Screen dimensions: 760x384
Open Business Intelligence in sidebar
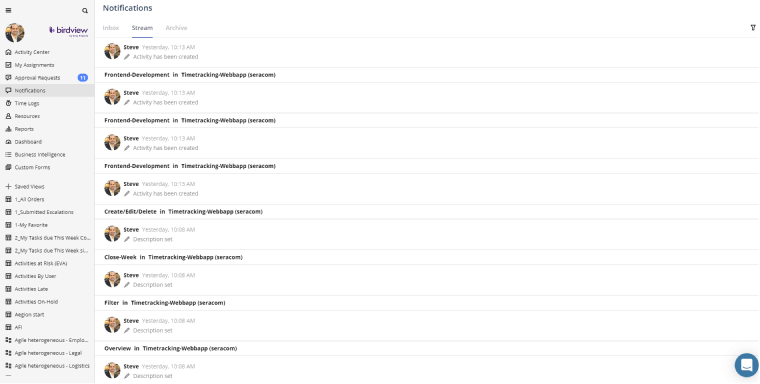[40, 155]
